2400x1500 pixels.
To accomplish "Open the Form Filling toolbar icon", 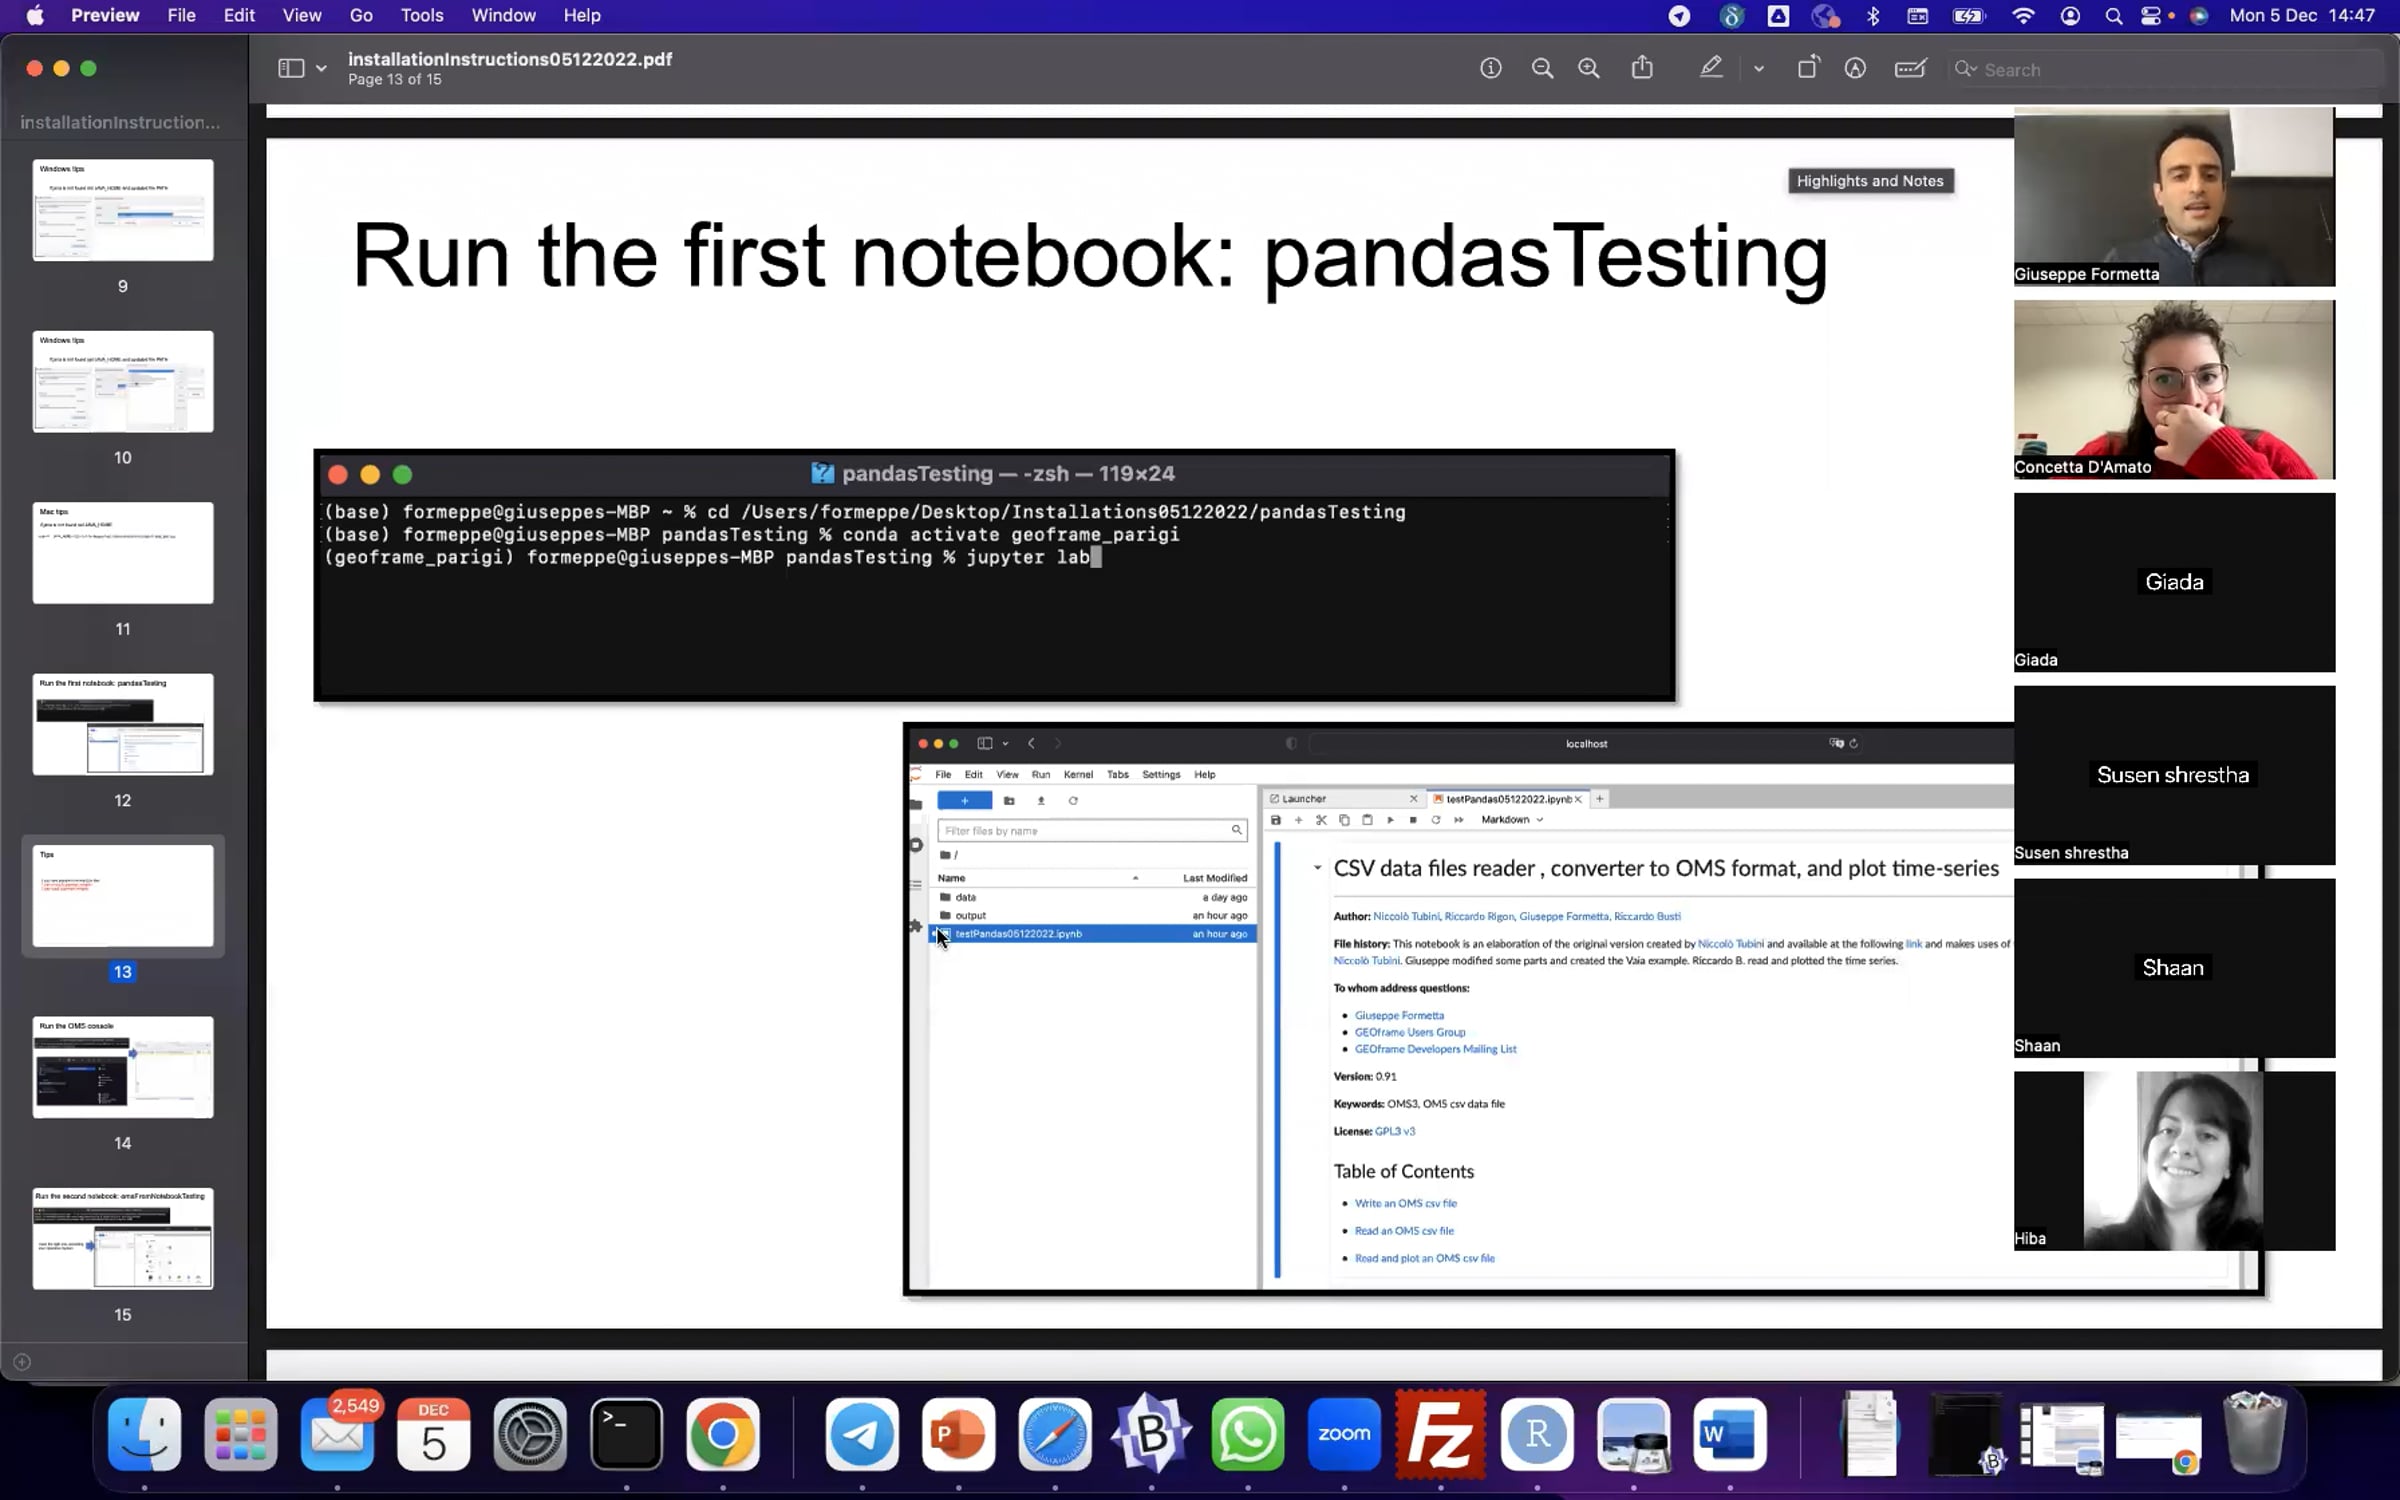I will coord(1910,69).
